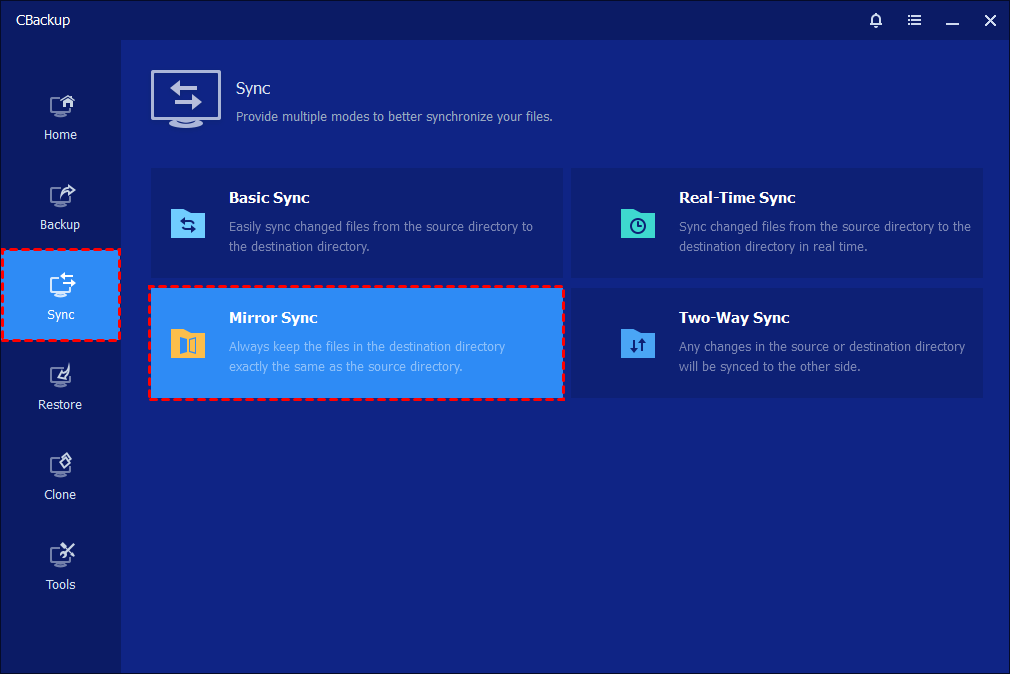
Task: Select the Two-Way Sync title
Action: coord(734,318)
